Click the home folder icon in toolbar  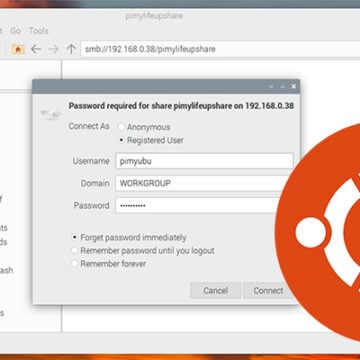pos(18,49)
